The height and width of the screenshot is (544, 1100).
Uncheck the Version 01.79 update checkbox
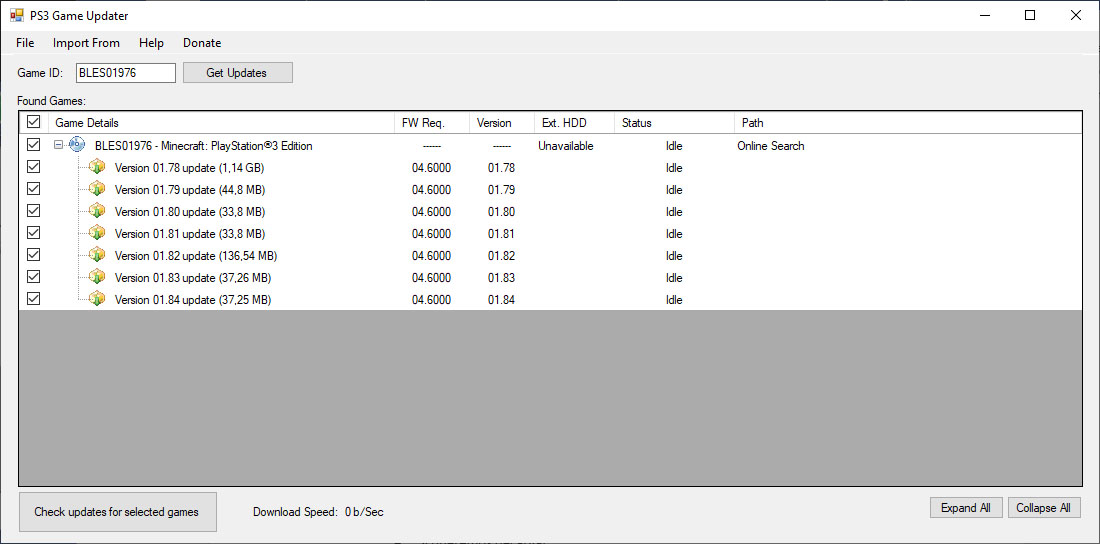pyautogui.click(x=33, y=189)
